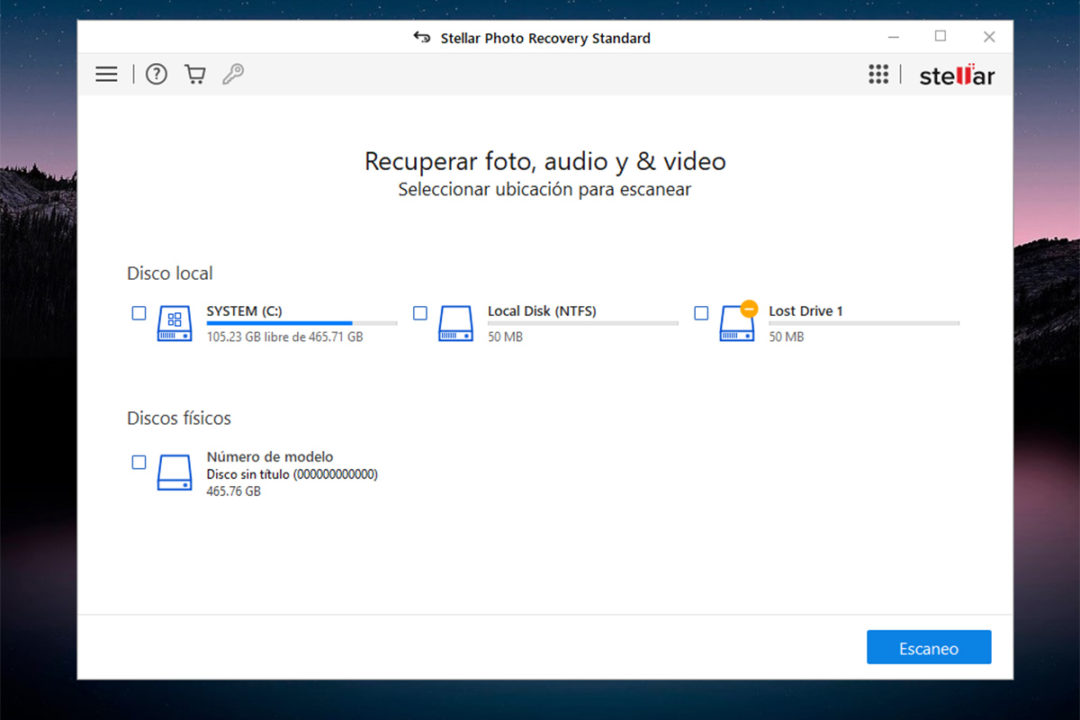
Task: Select the SYSTEM (C:) drive checkbox
Action: pyautogui.click(x=138, y=312)
